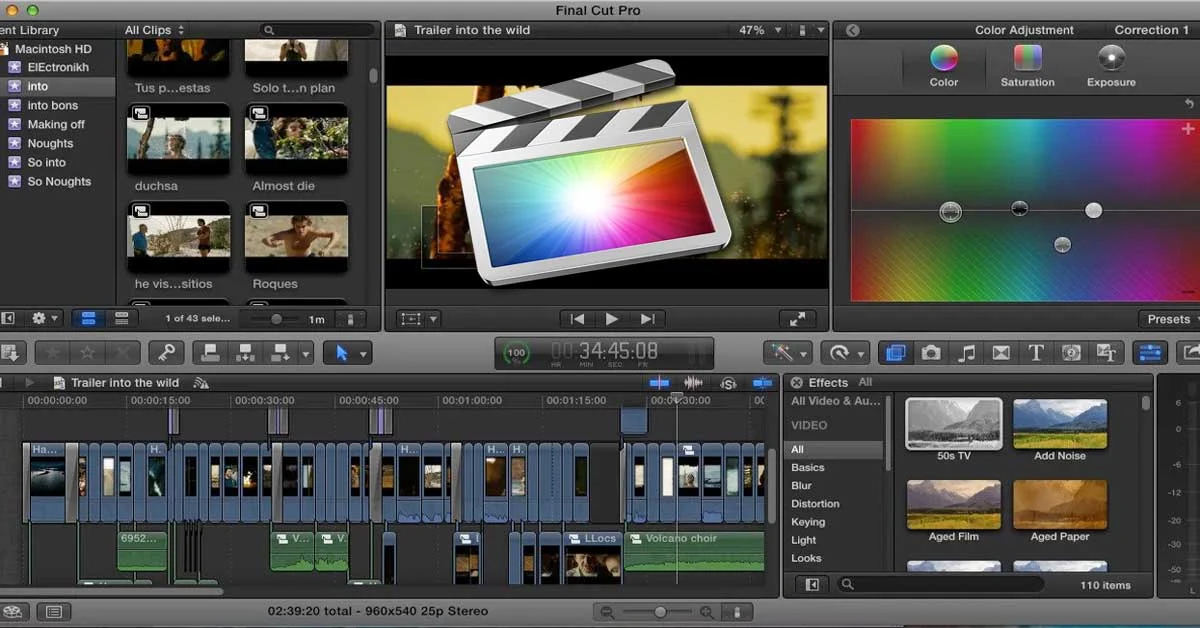
Task: Click the browser clip size slider
Action: (x=277, y=319)
